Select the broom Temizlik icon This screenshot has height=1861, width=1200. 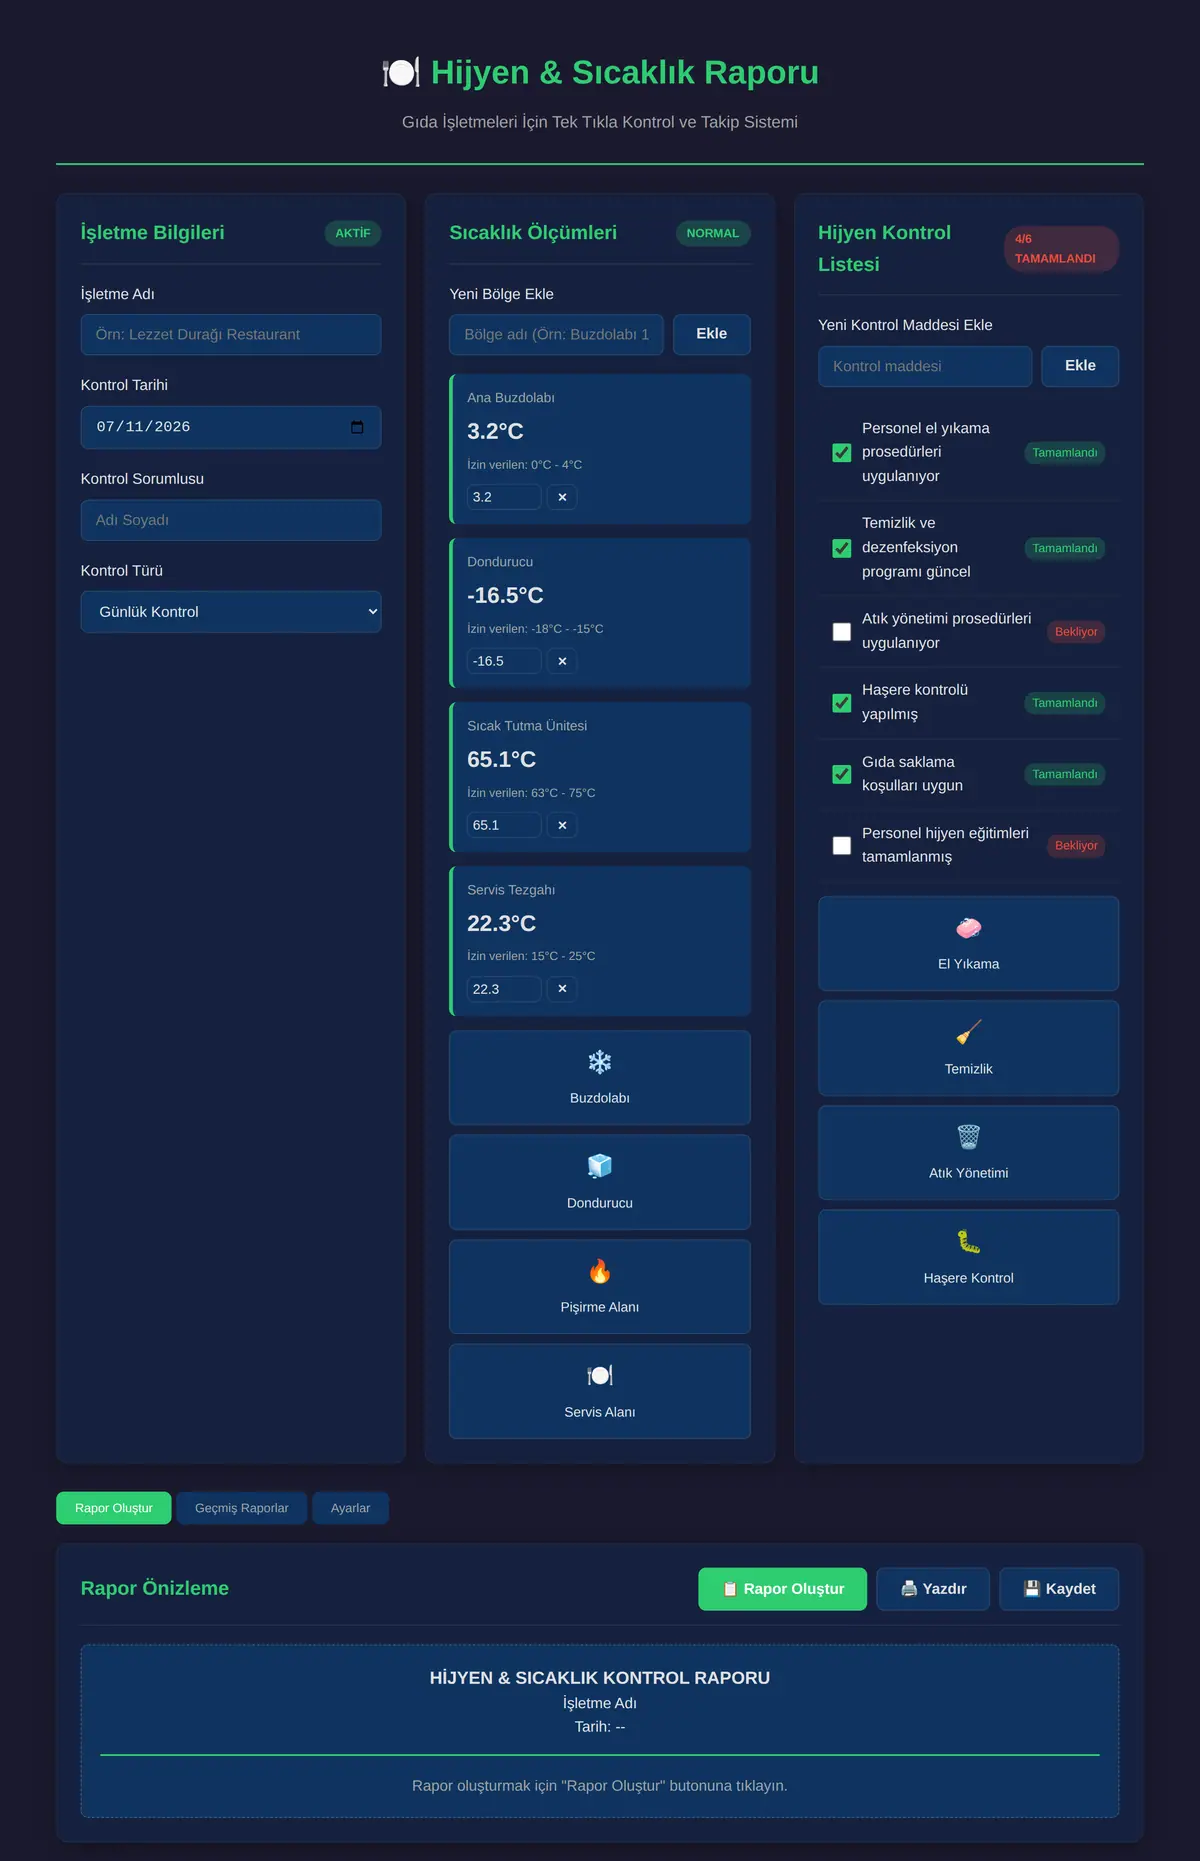click(969, 1032)
